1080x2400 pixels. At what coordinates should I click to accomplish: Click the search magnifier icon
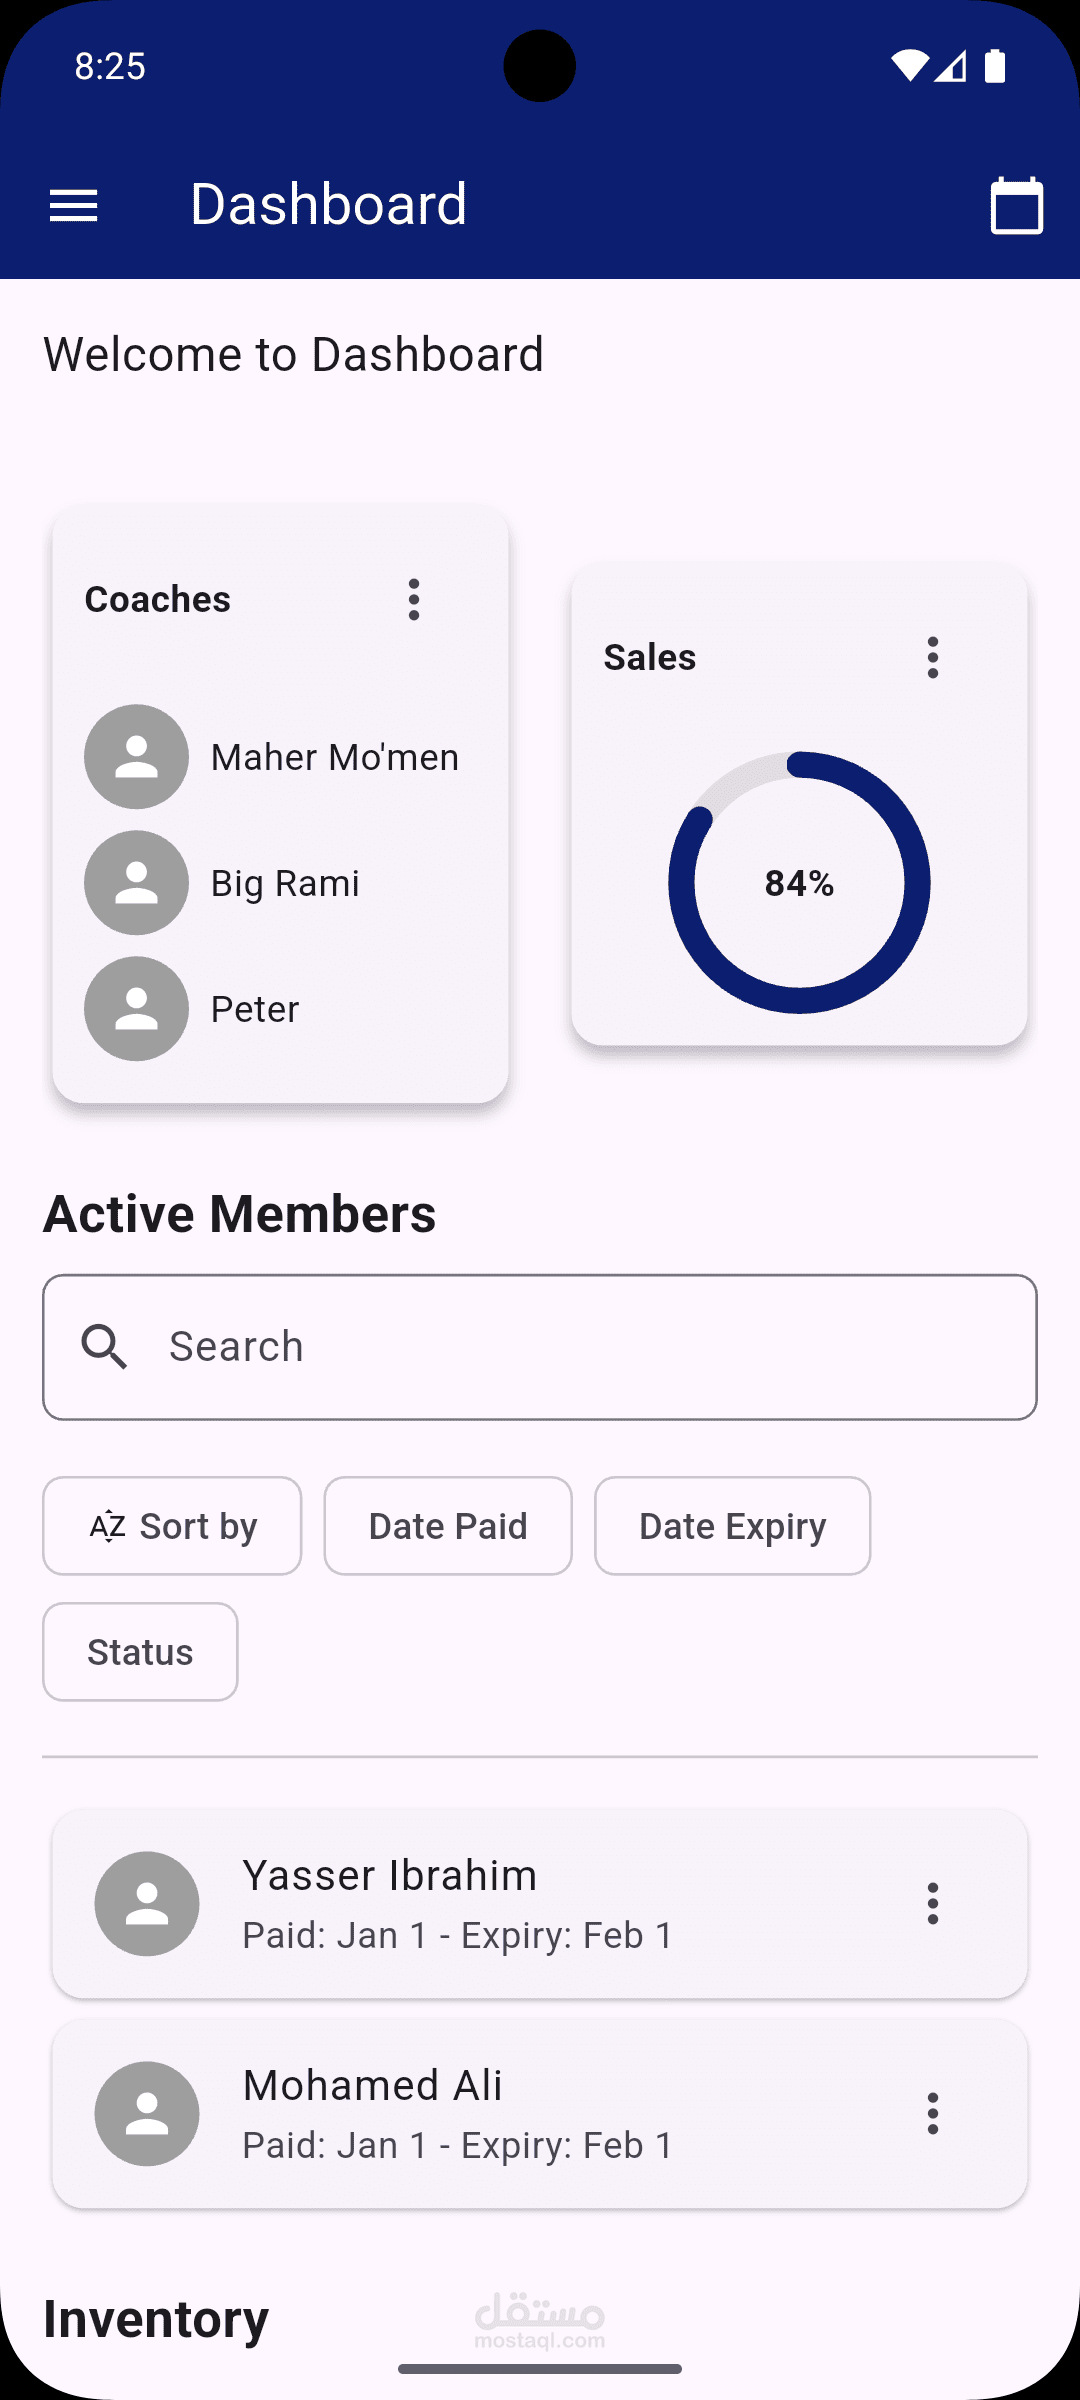(x=105, y=1347)
